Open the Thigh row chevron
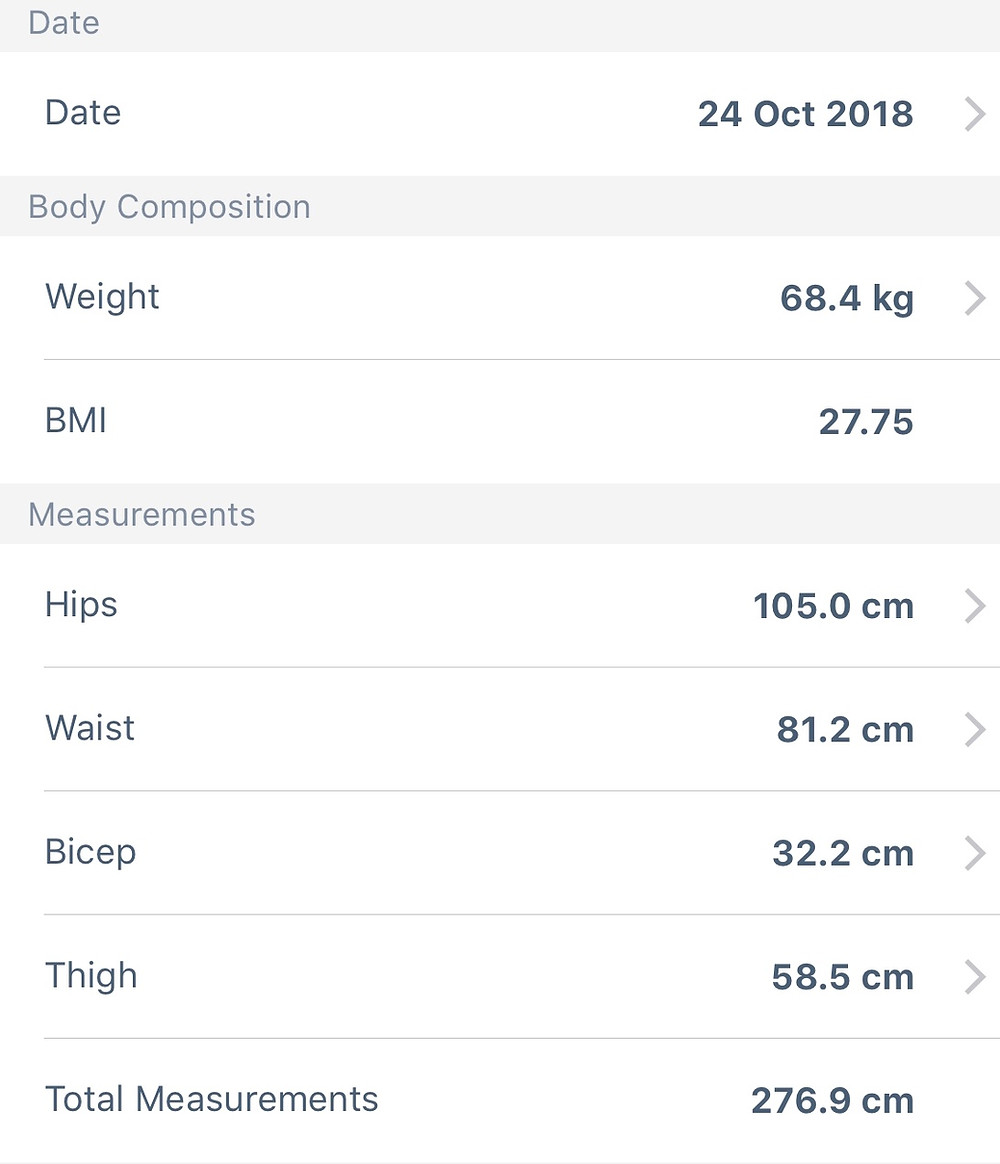This screenshot has height=1164, width=1000. pyautogui.click(x=975, y=977)
